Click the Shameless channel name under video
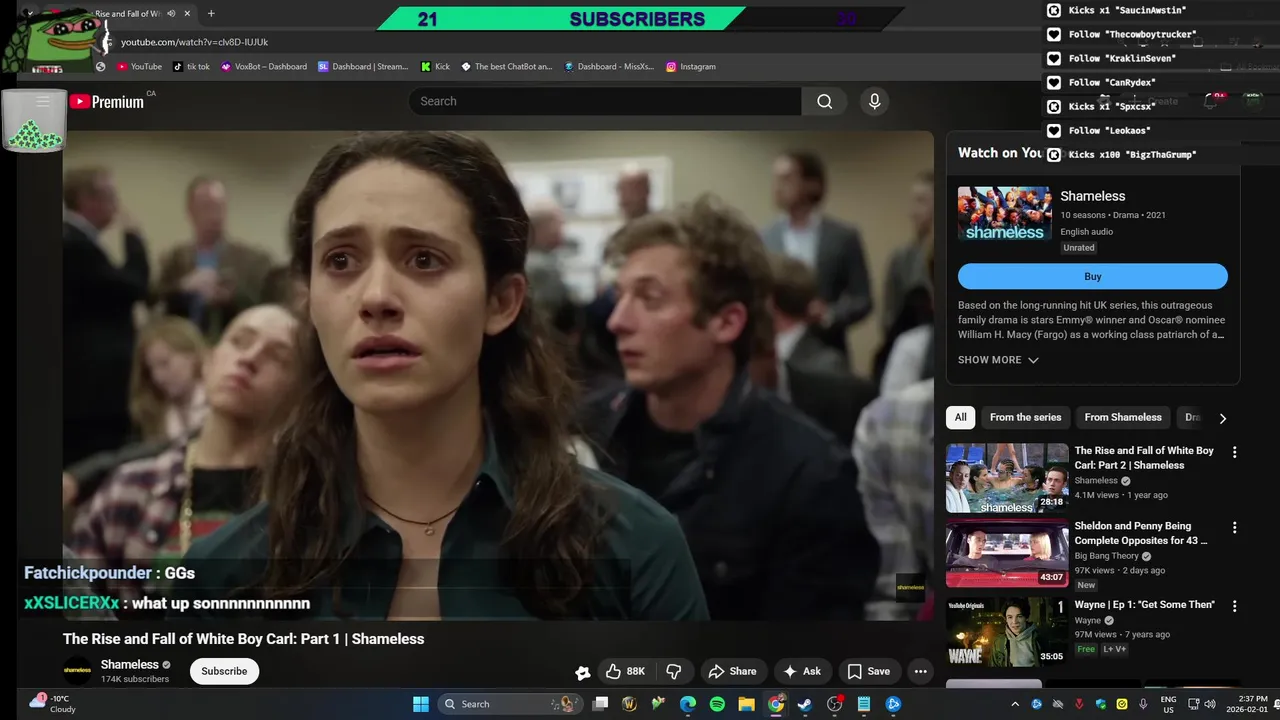 (x=129, y=665)
